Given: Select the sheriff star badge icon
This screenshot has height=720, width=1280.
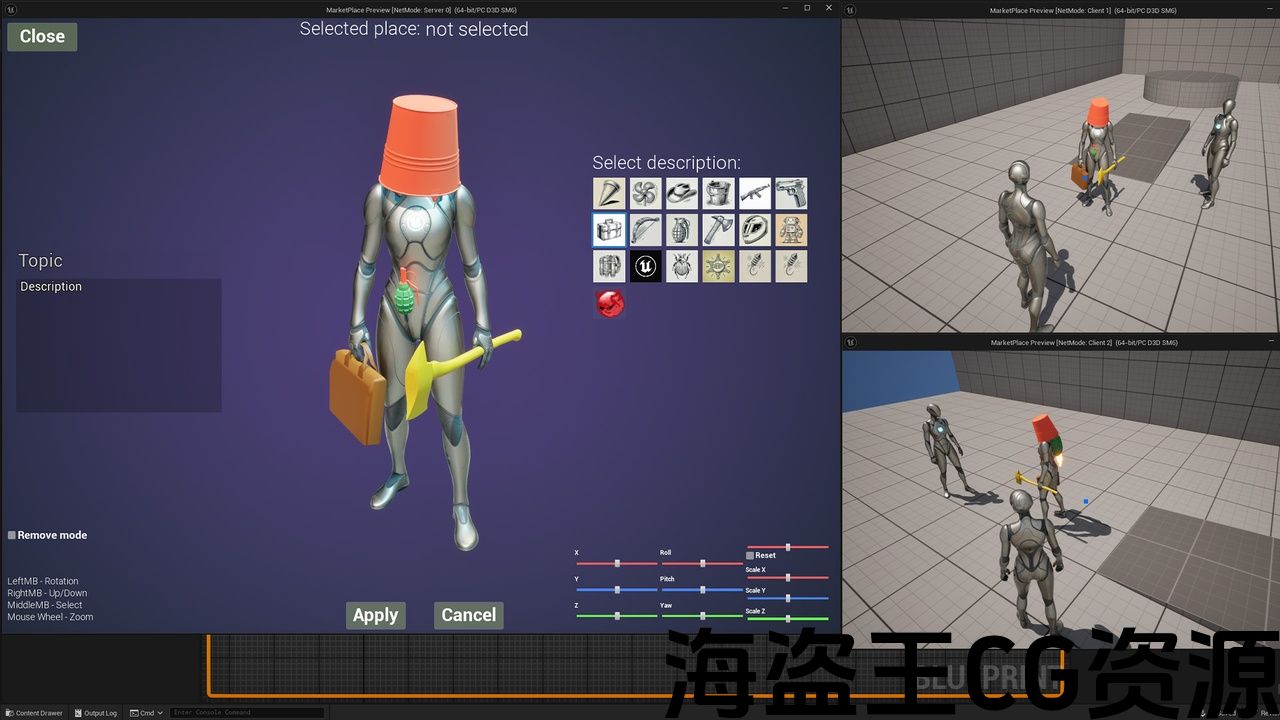Looking at the screenshot, I should click(x=718, y=266).
